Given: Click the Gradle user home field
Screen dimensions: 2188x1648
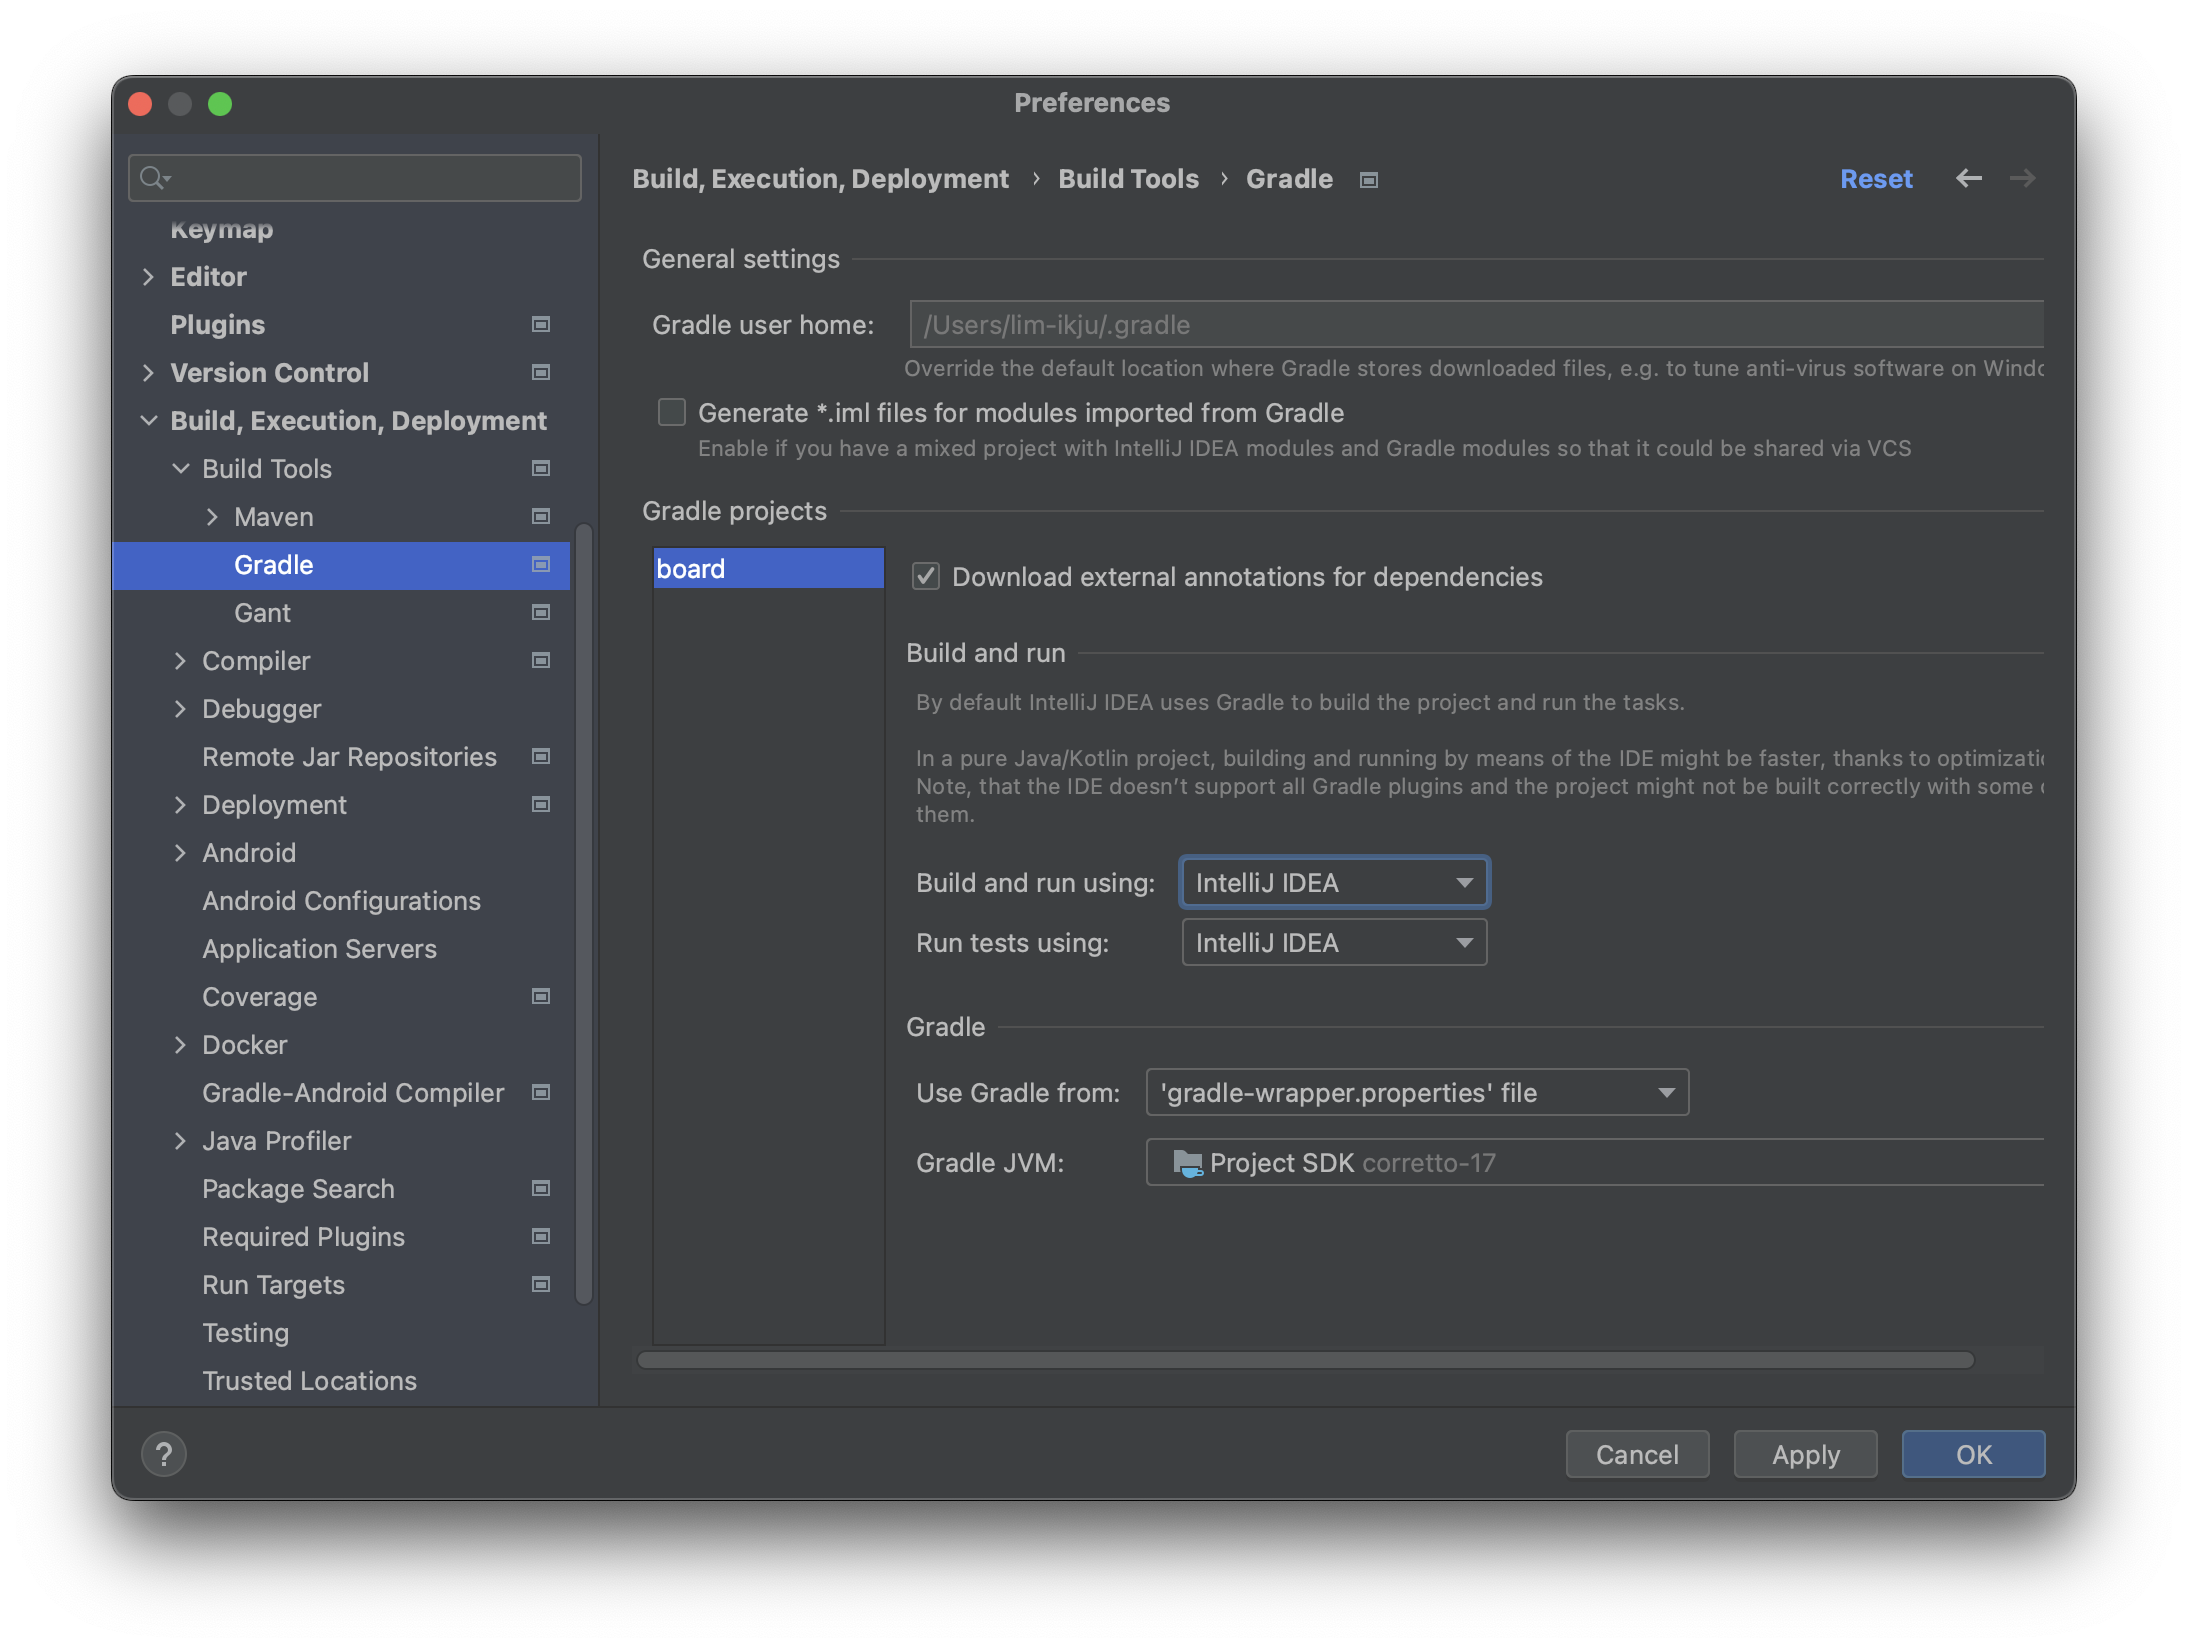Looking at the screenshot, I should coord(1475,325).
